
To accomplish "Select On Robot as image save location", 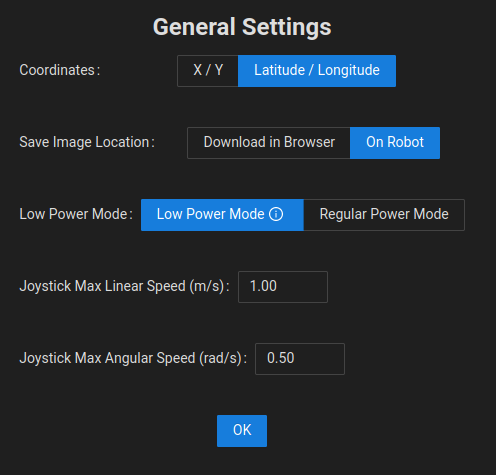I will [395, 143].
